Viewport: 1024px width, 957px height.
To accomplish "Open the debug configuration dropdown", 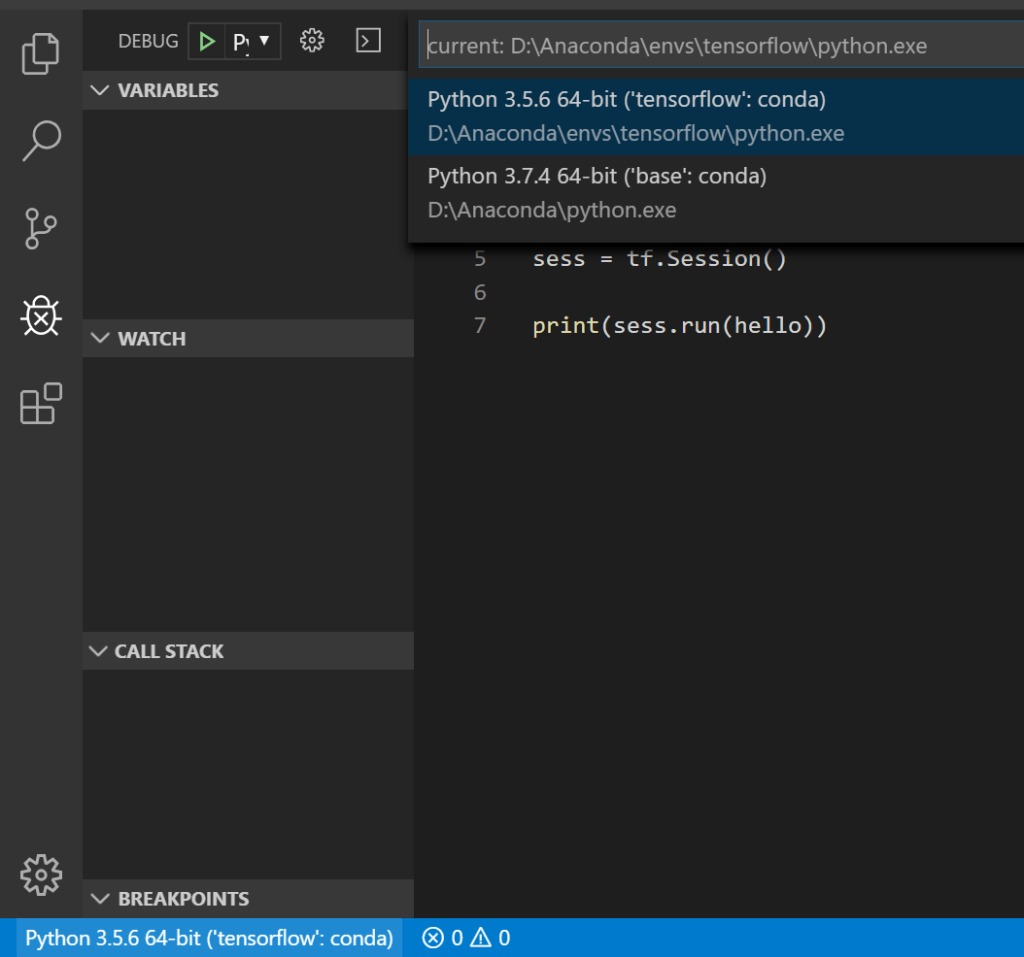I will 253,41.
